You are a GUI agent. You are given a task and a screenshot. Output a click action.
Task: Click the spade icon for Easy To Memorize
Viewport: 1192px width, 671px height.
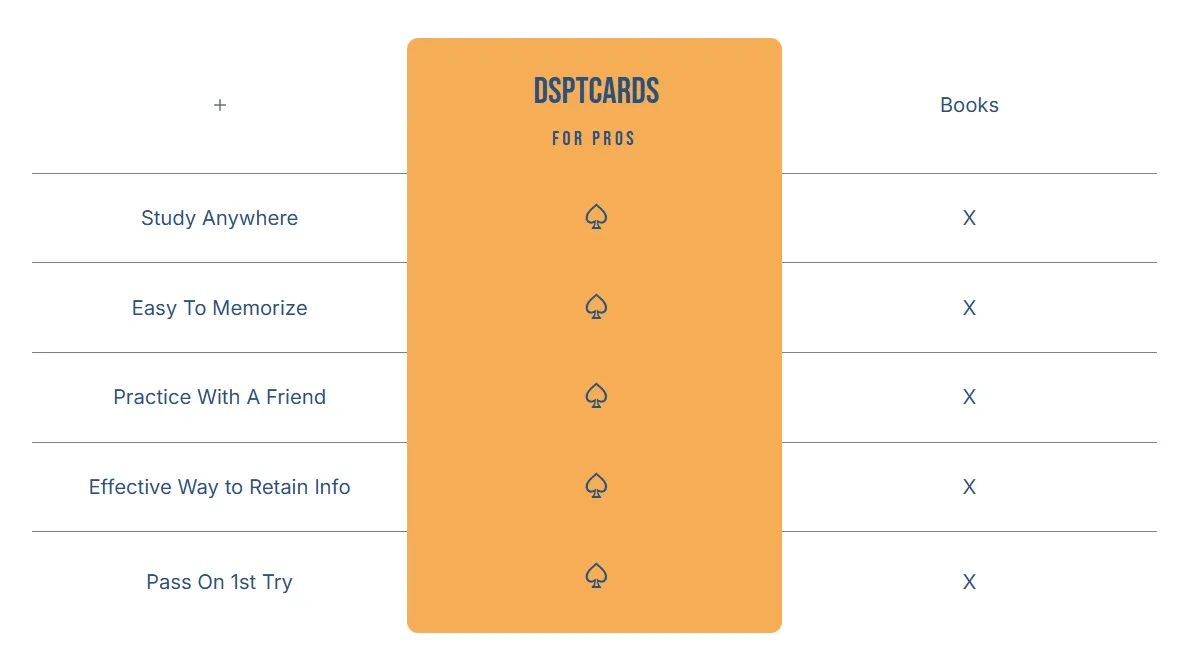point(596,306)
